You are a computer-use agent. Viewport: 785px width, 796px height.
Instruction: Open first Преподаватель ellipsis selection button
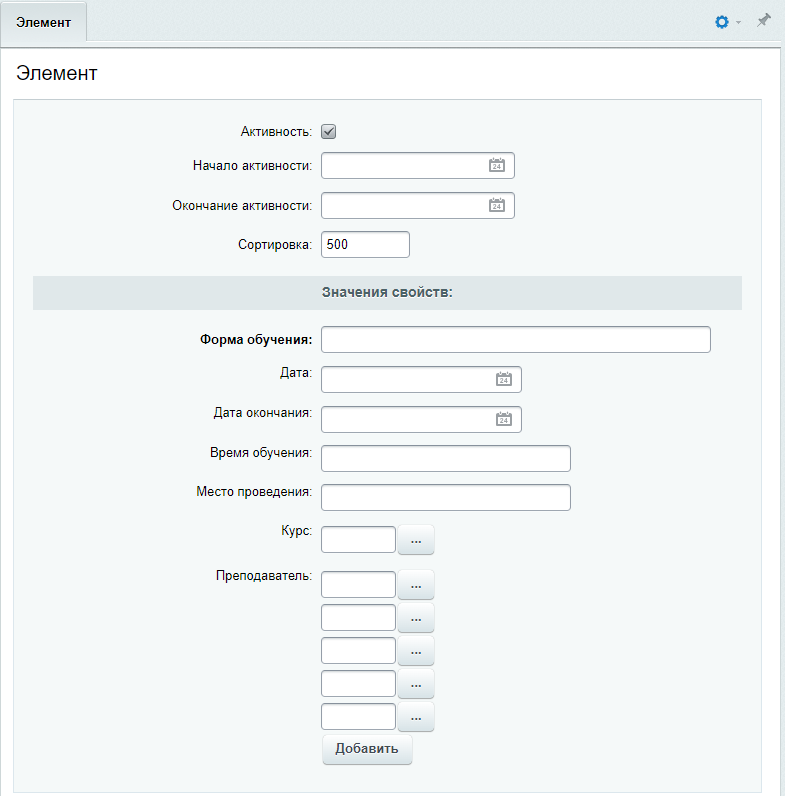click(x=416, y=584)
